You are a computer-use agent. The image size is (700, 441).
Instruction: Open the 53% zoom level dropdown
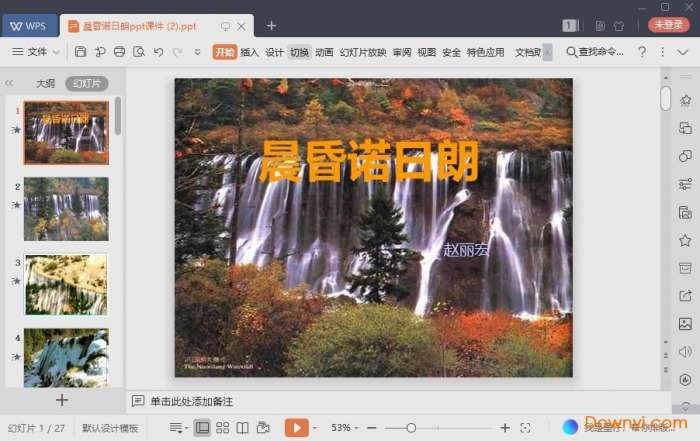344,428
